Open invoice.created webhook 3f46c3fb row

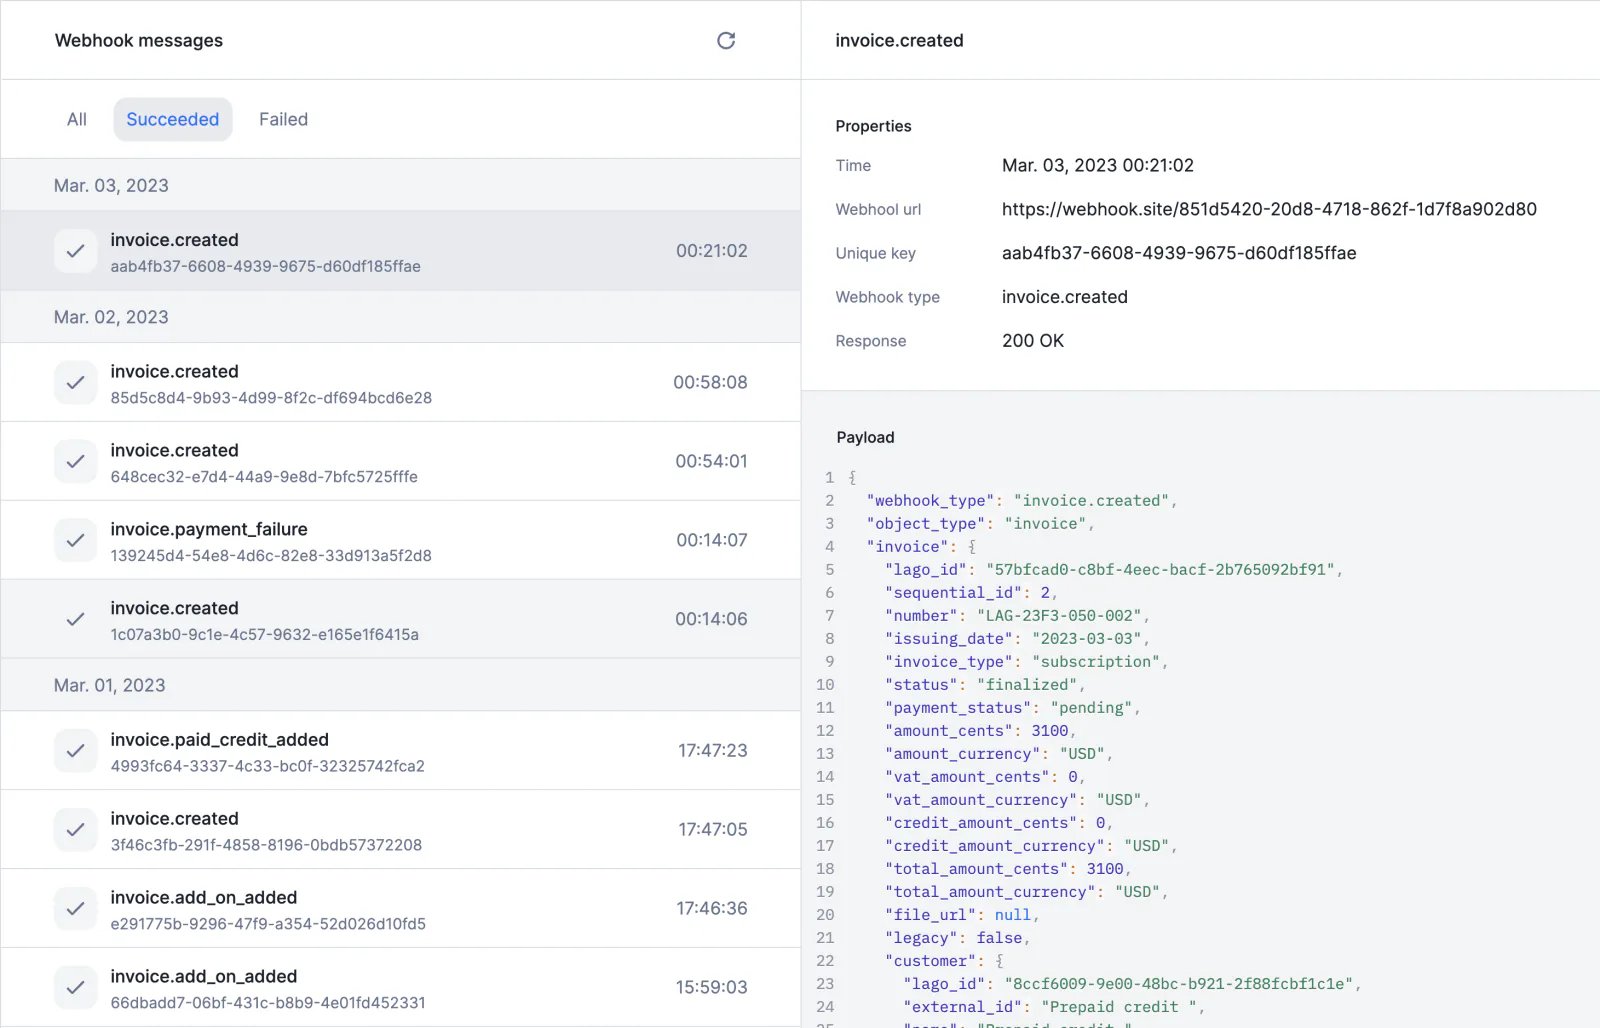(x=401, y=830)
